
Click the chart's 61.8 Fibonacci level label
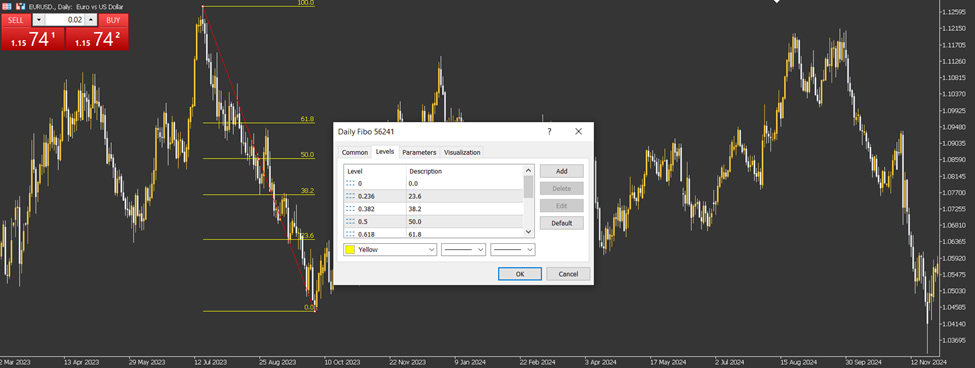click(x=307, y=119)
